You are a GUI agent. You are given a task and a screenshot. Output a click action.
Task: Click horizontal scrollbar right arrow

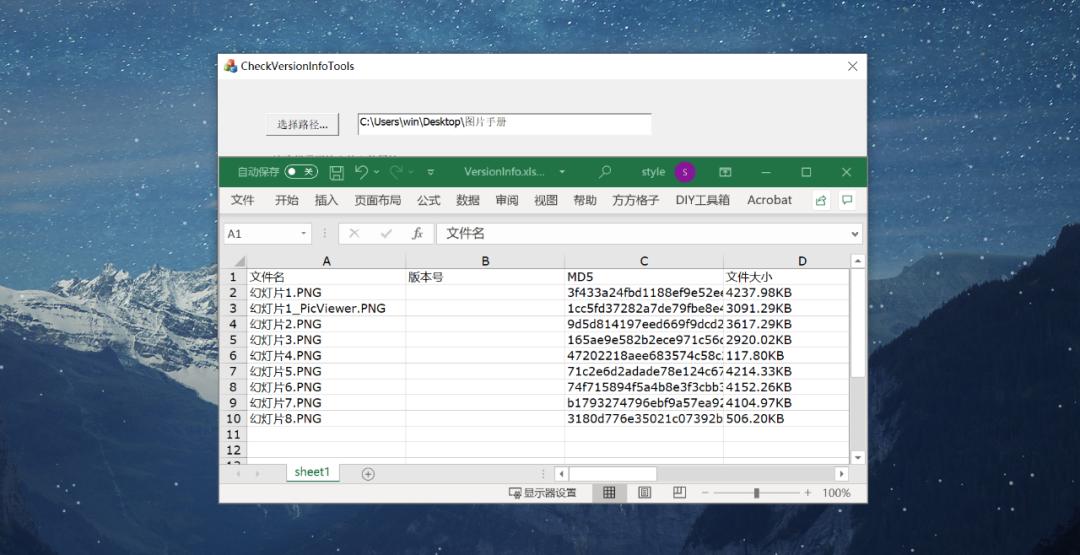point(842,474)
